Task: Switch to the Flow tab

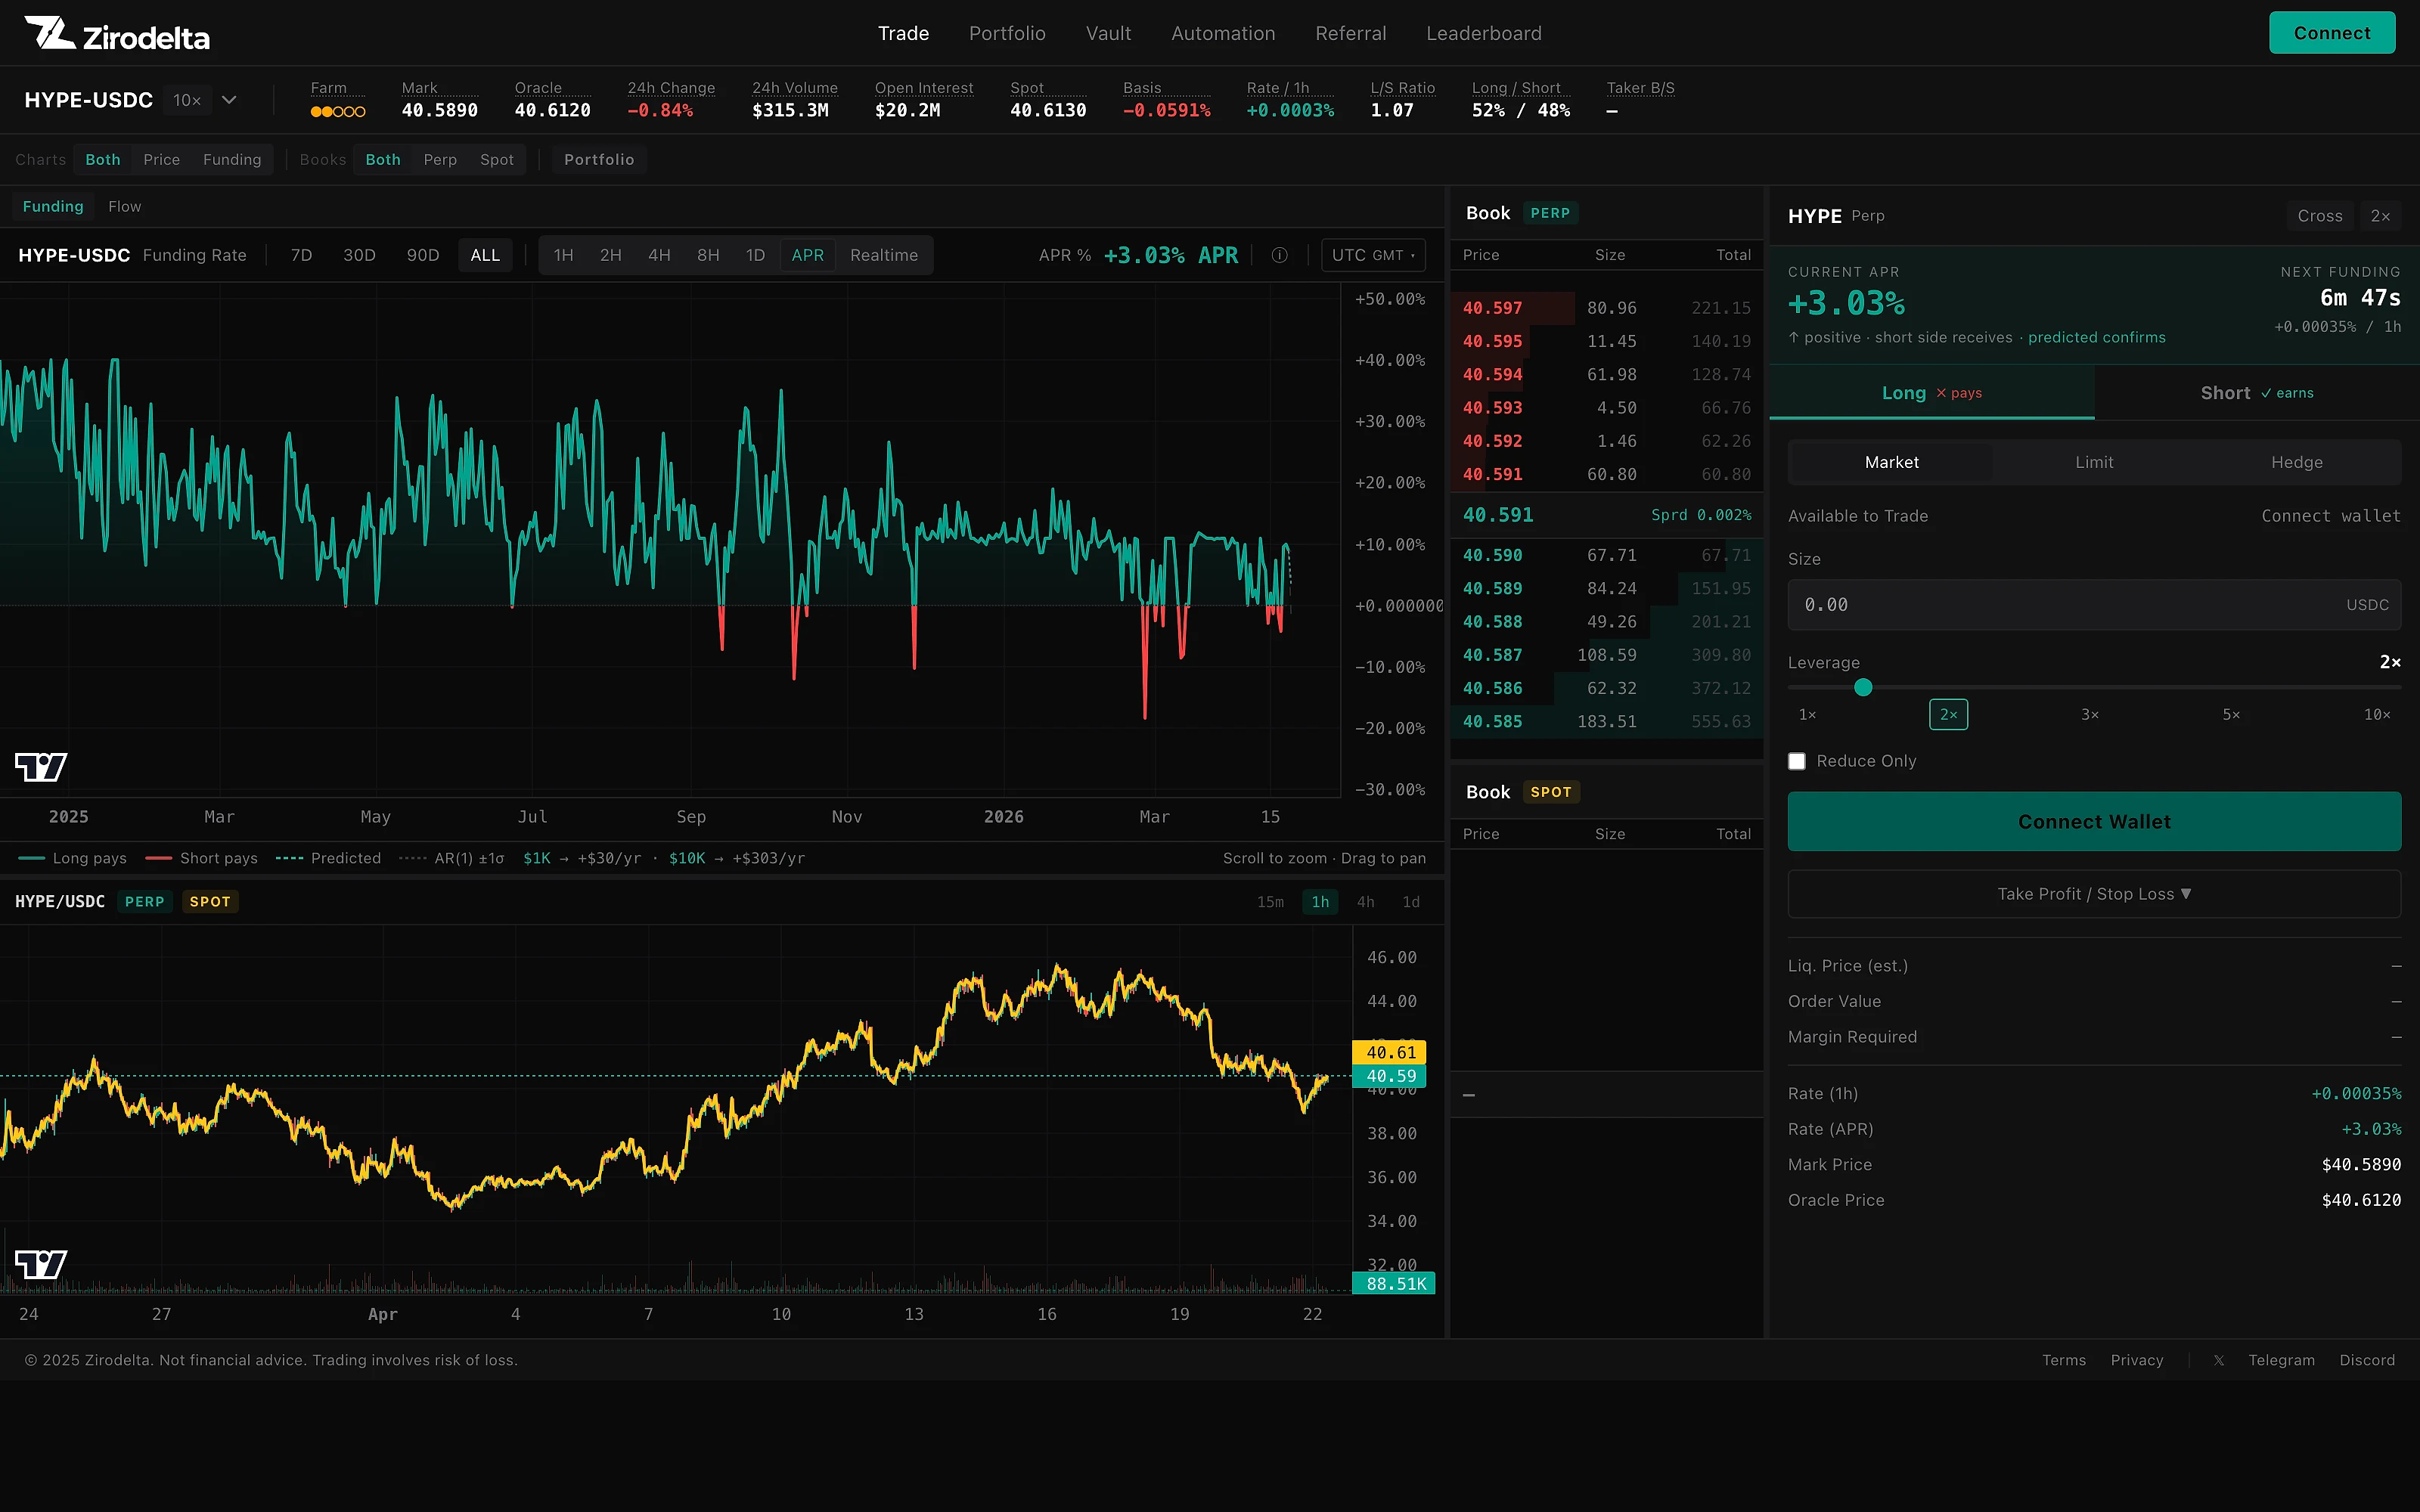Action: click(x=125, y=207)
